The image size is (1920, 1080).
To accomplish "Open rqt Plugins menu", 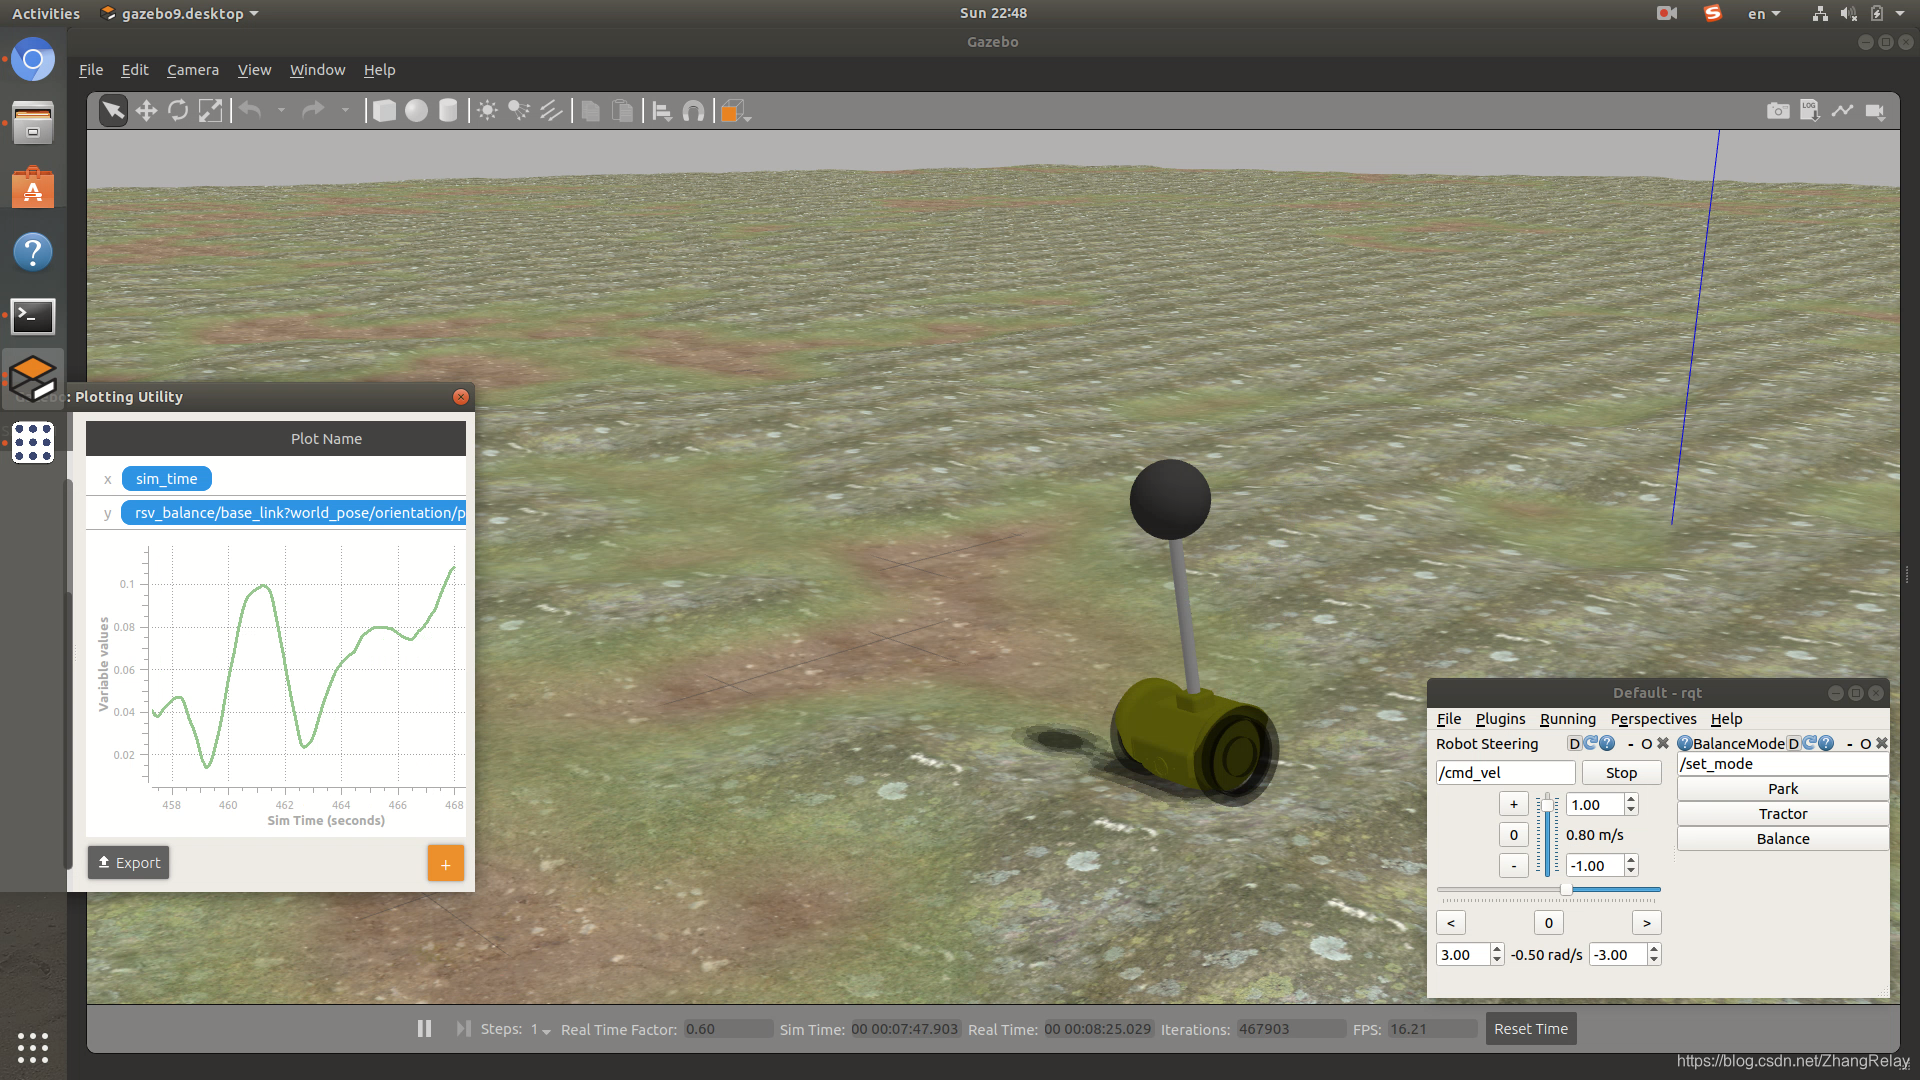I will pos(1500,719).
